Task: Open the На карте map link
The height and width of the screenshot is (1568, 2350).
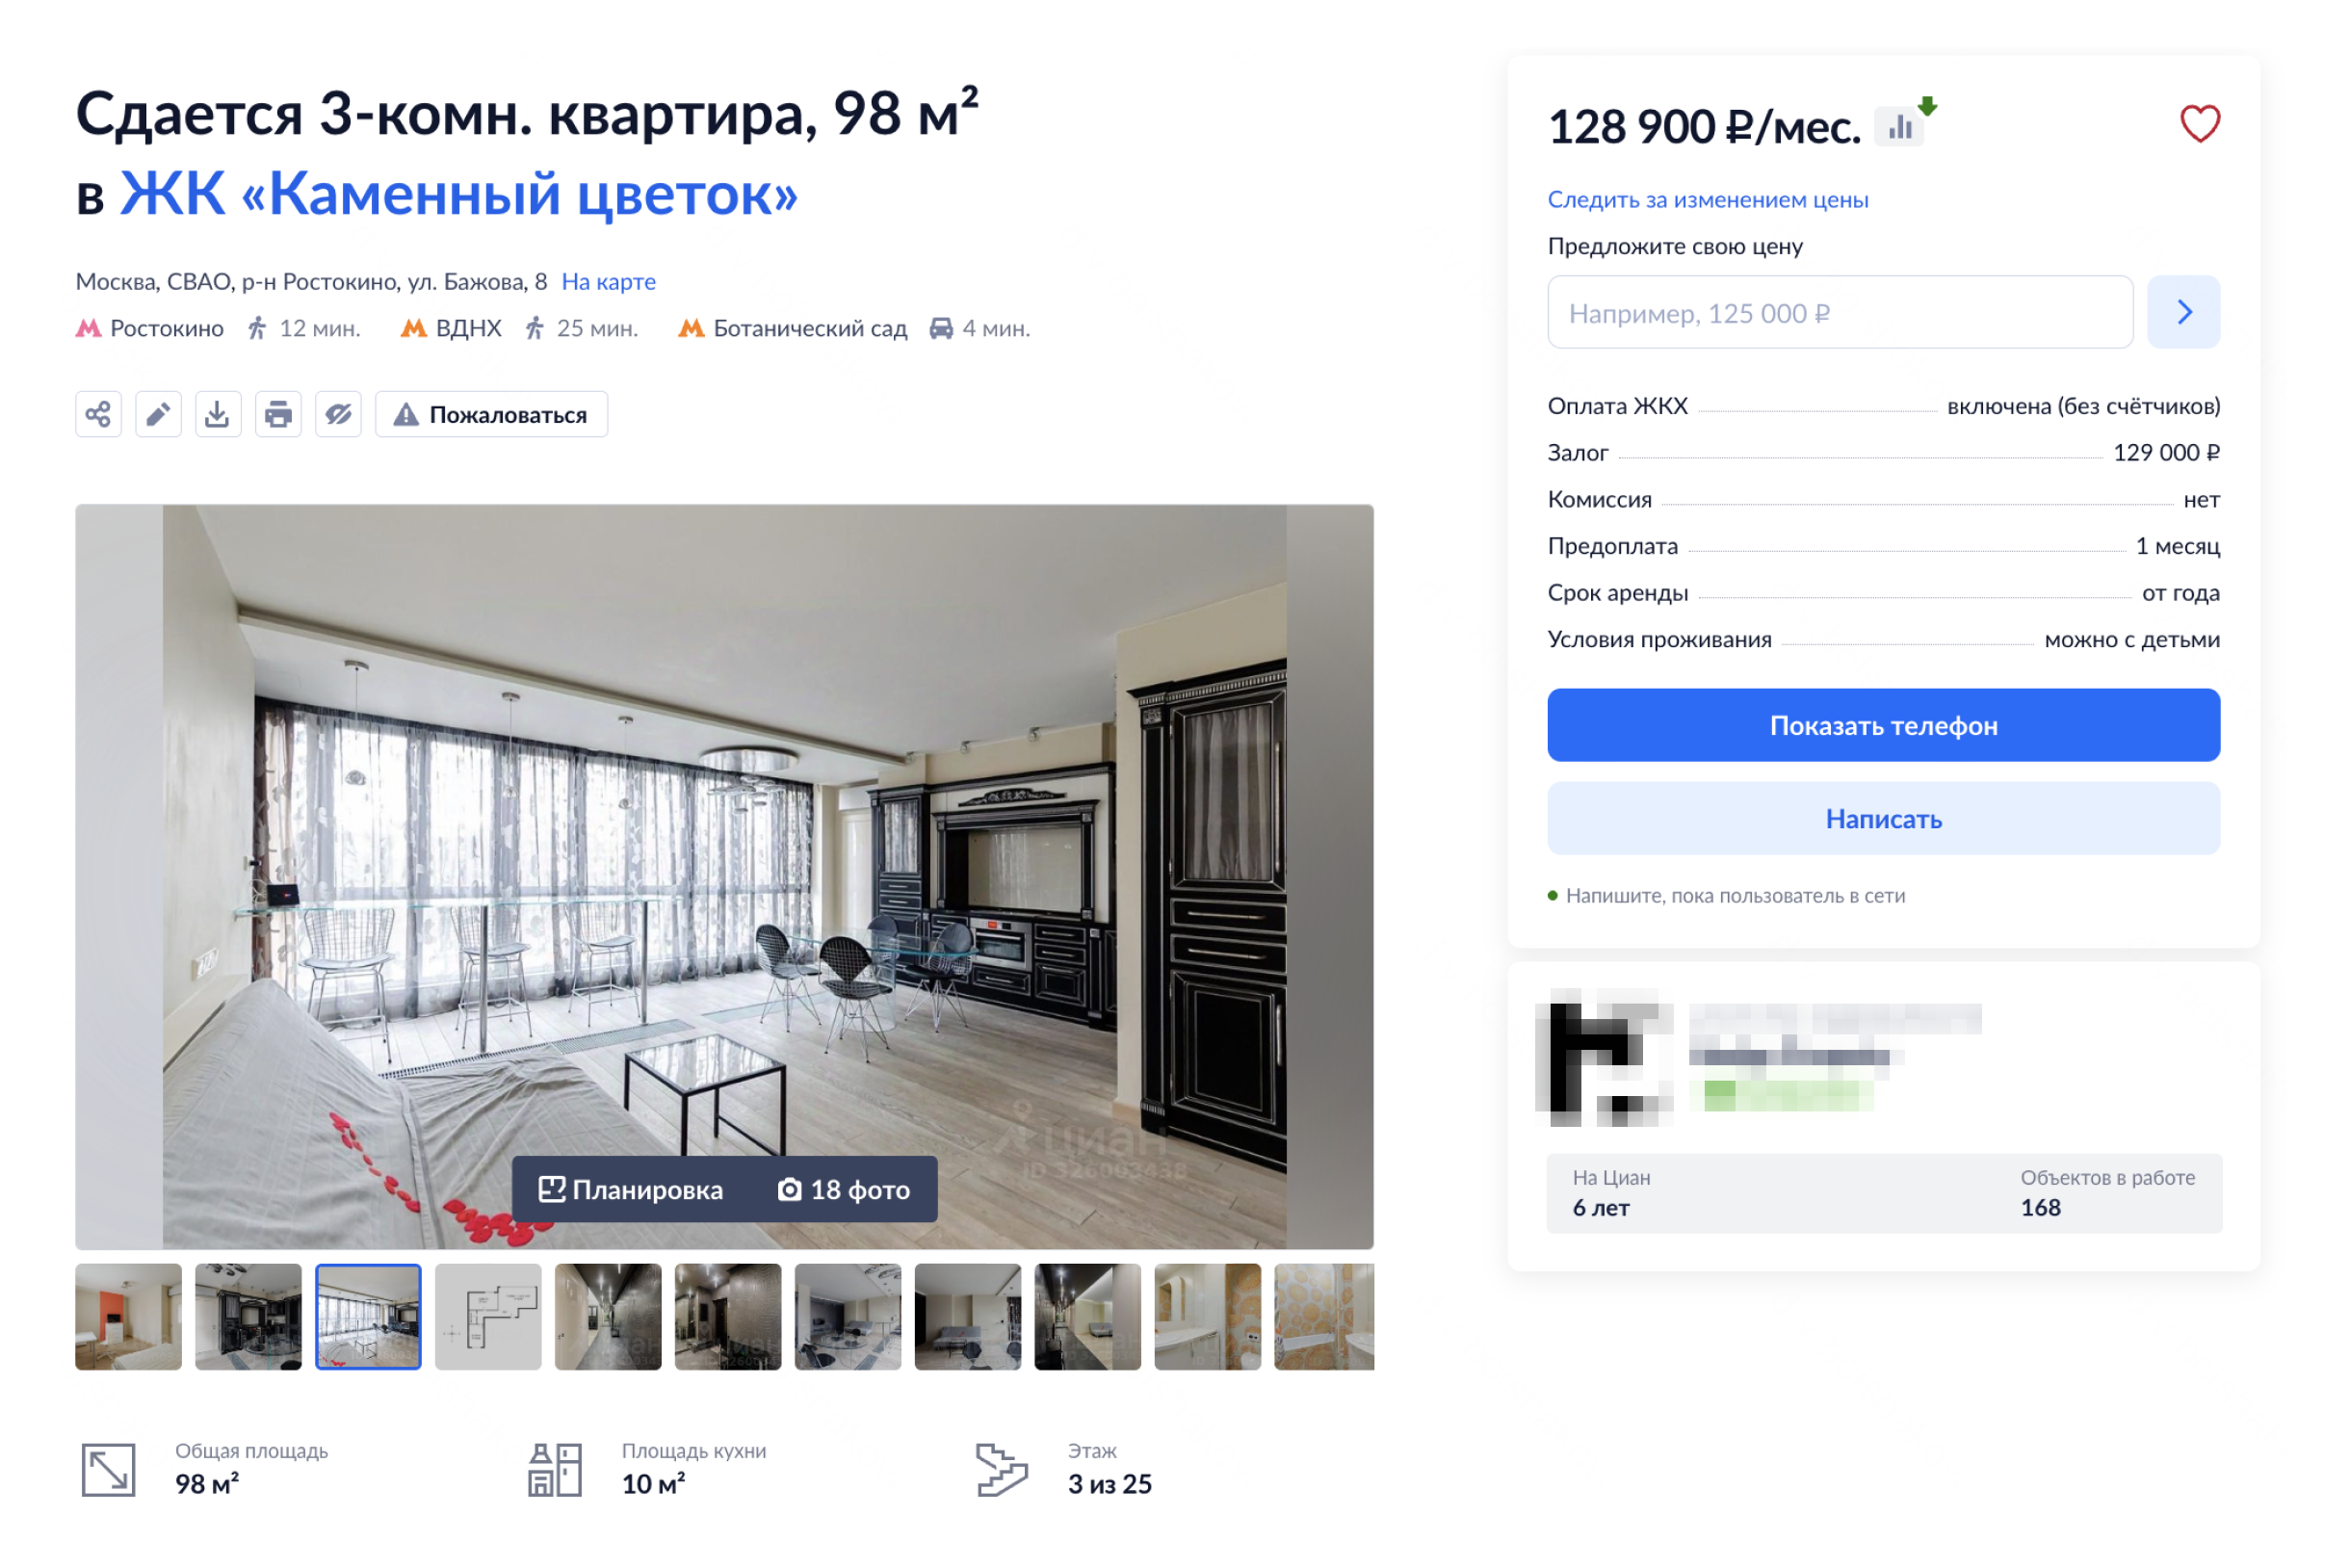Action: [x=608, y=281]
